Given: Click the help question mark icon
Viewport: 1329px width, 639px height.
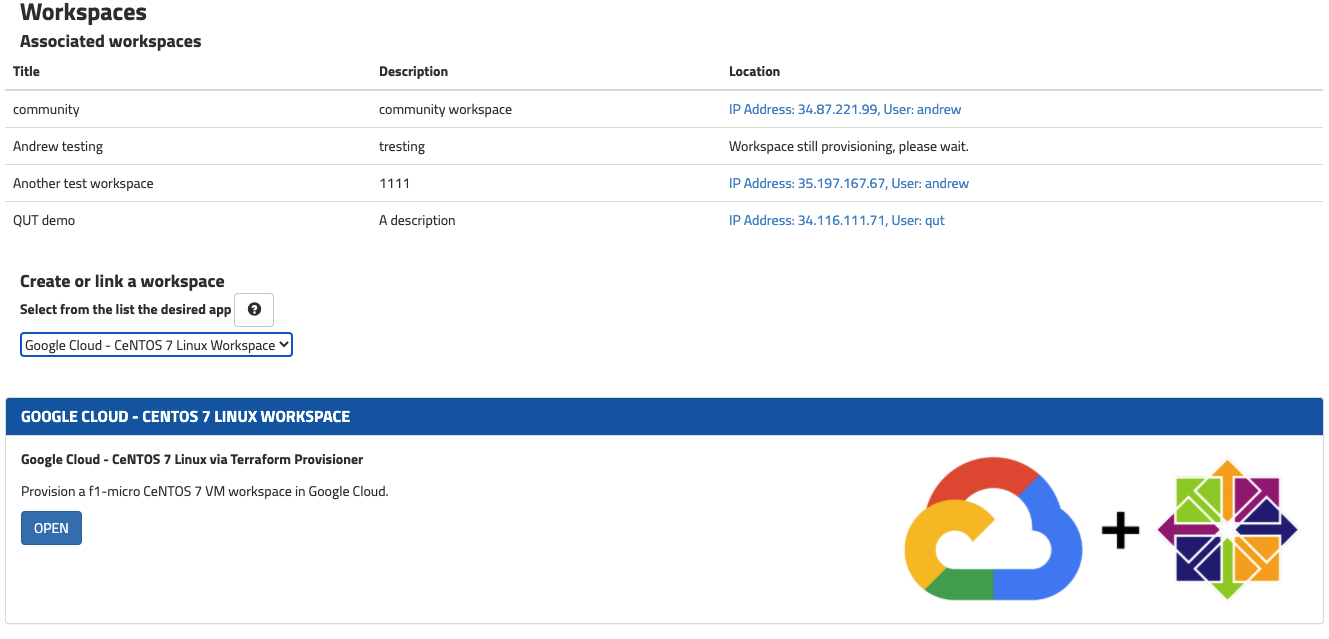Looking at the screenshot, I should point(254,310).
